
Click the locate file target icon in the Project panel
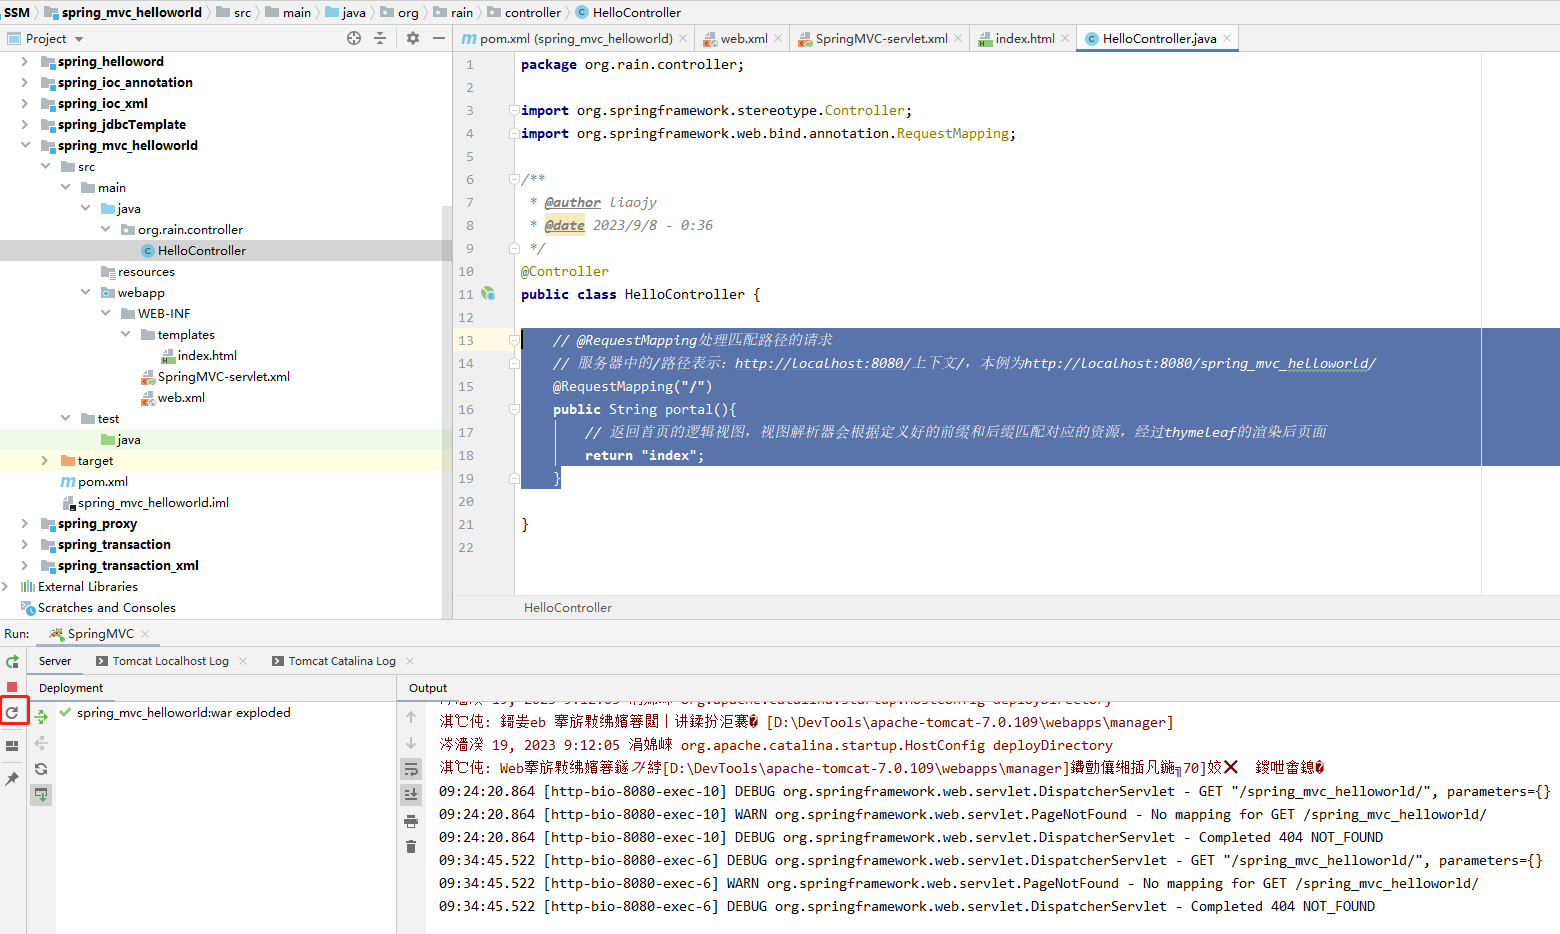tap(354, 38)
